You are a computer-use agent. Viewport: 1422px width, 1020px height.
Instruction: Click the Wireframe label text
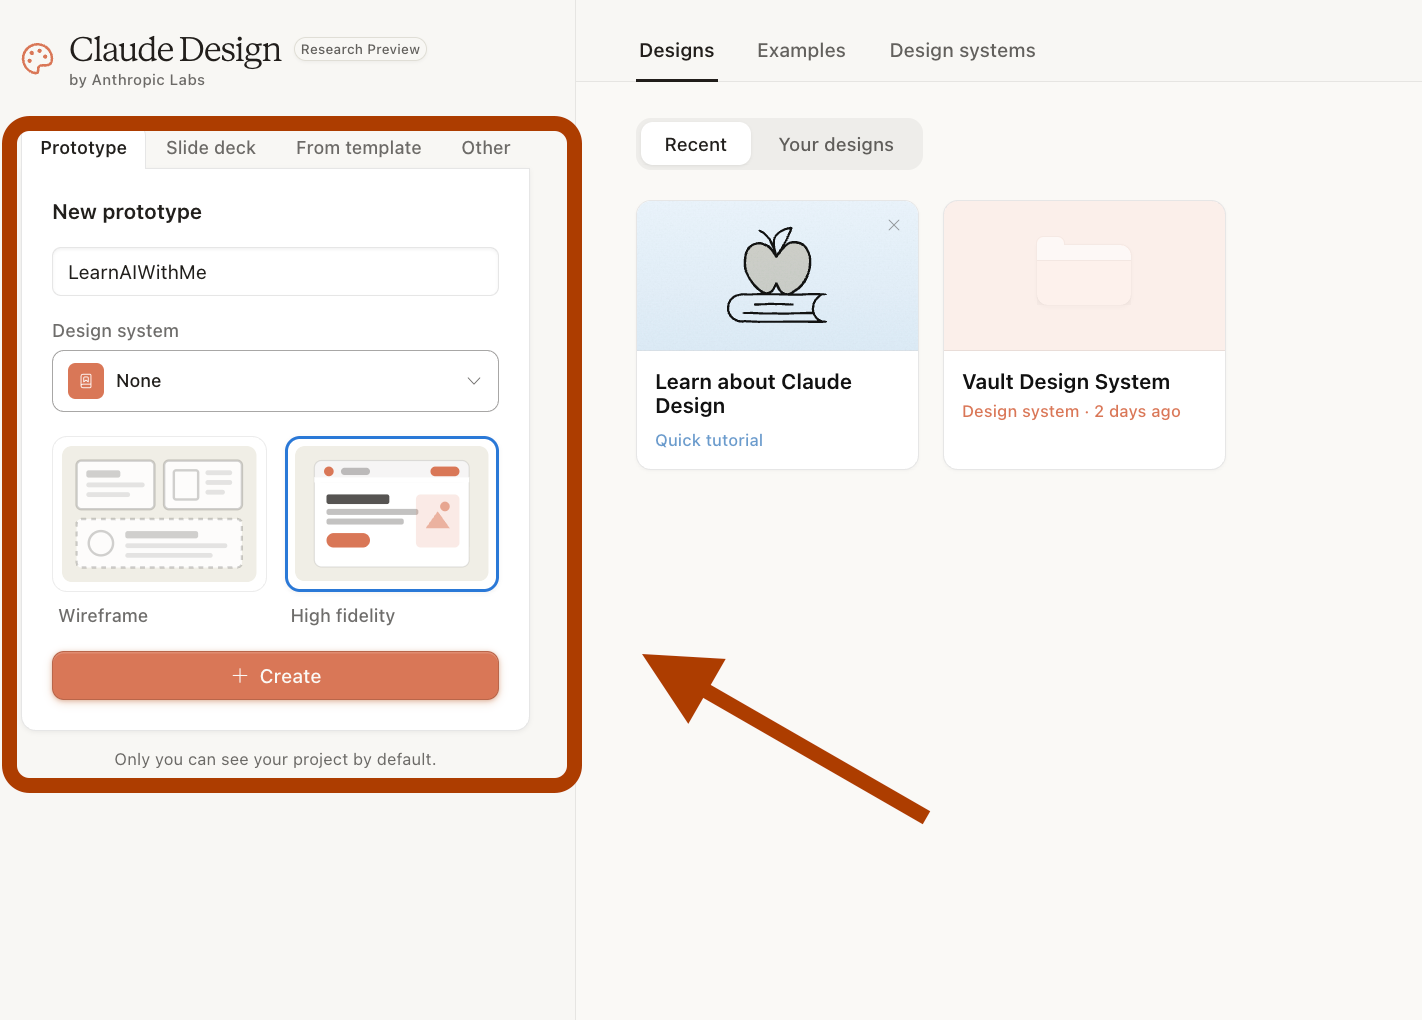click(103, 616)
